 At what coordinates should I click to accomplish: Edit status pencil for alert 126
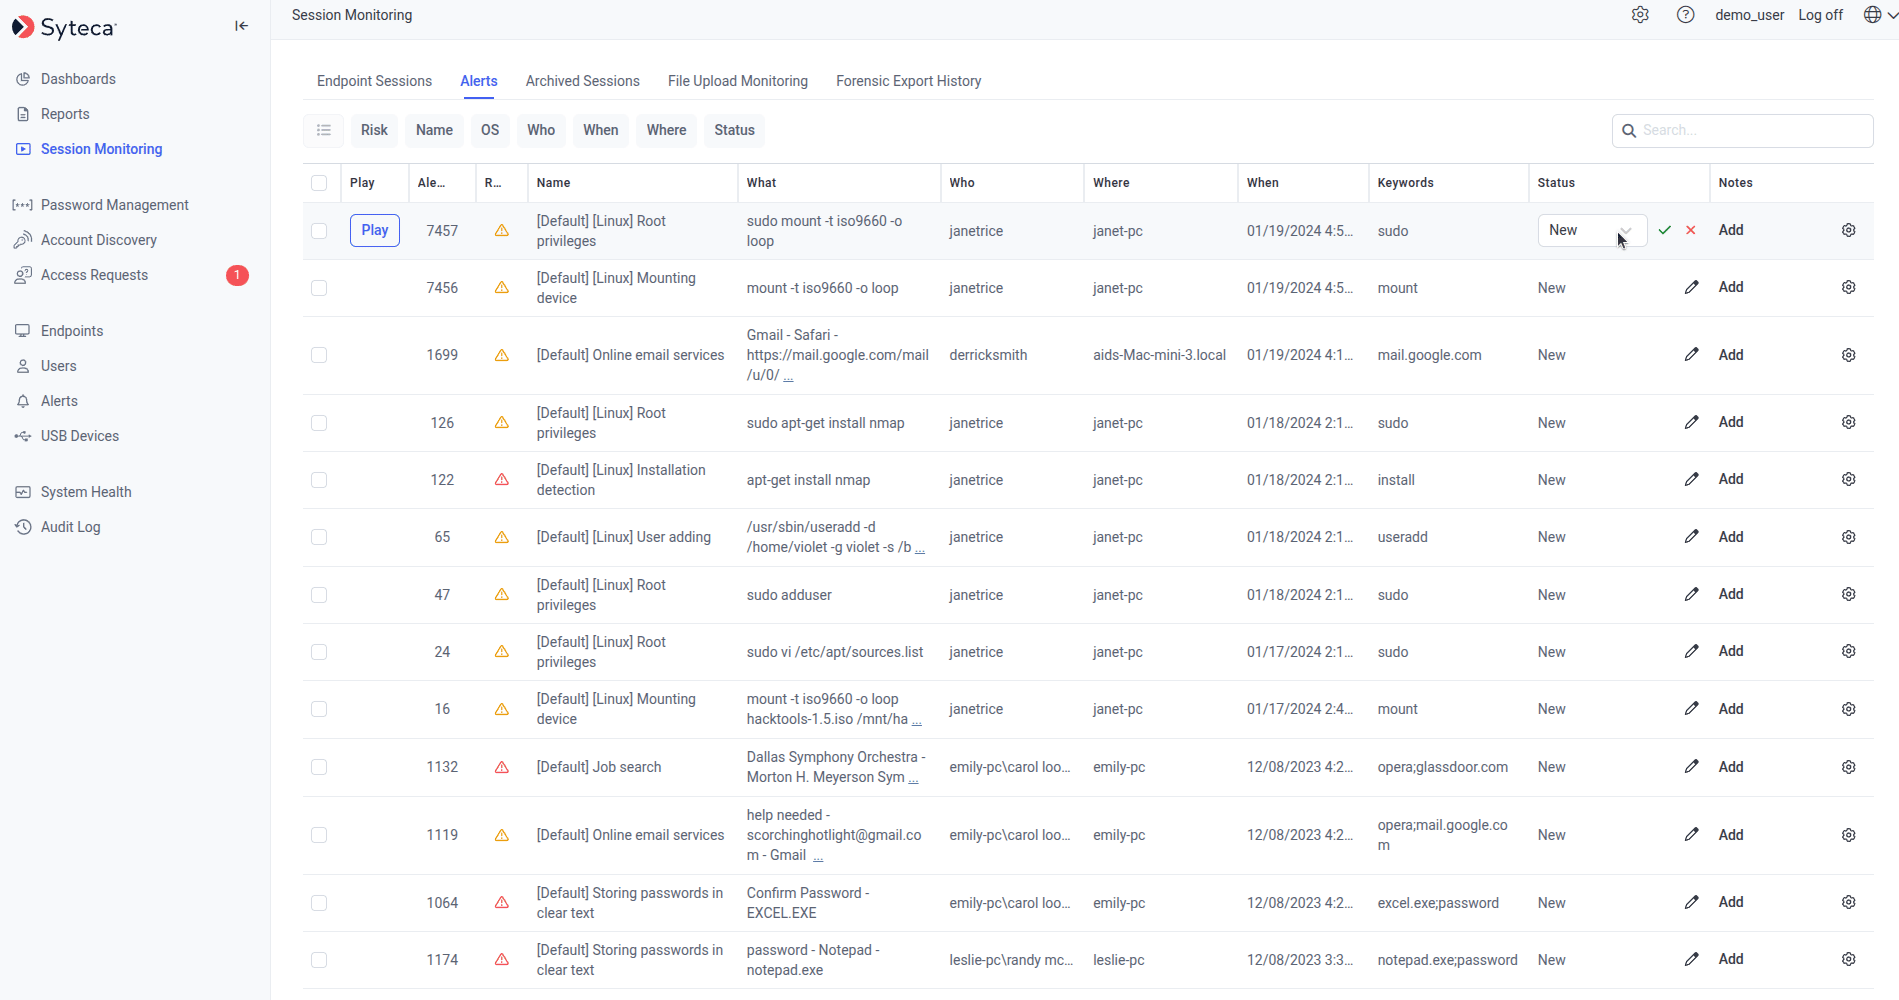[1691, 422]
